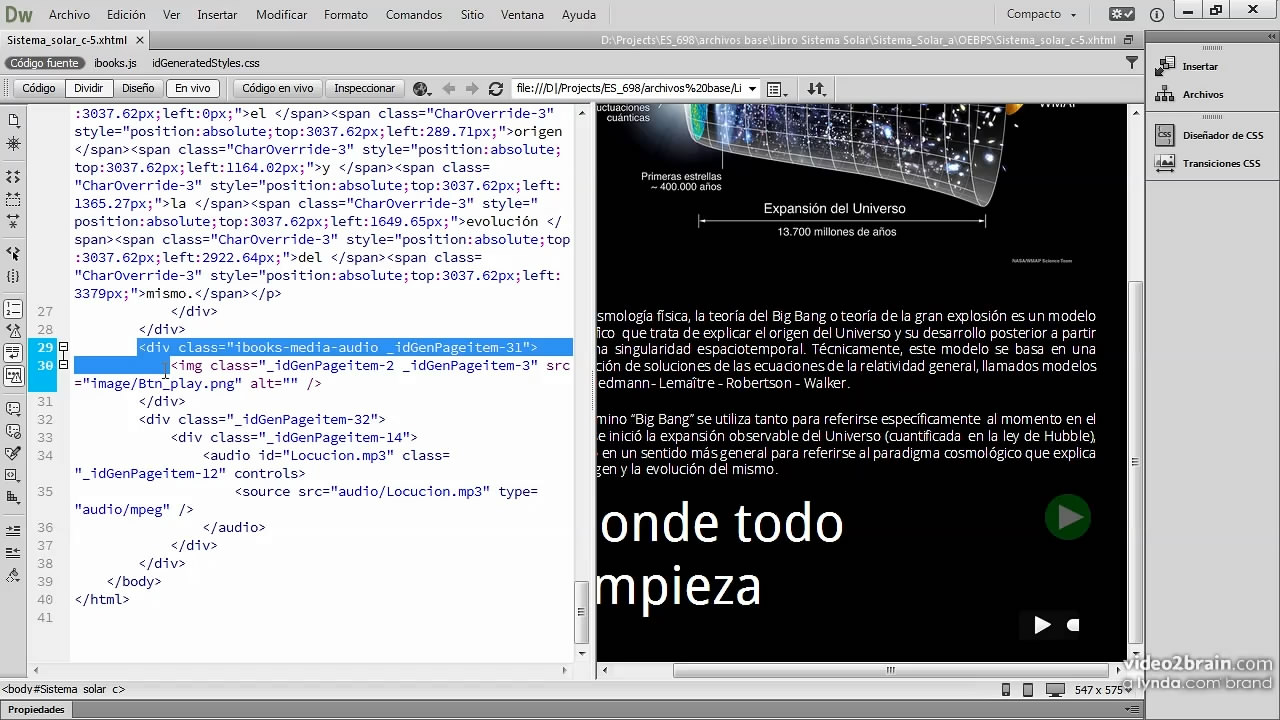The image size is (1280, 720).
Task: Click sync settings gear-check icon
Action: [1123, 14]
